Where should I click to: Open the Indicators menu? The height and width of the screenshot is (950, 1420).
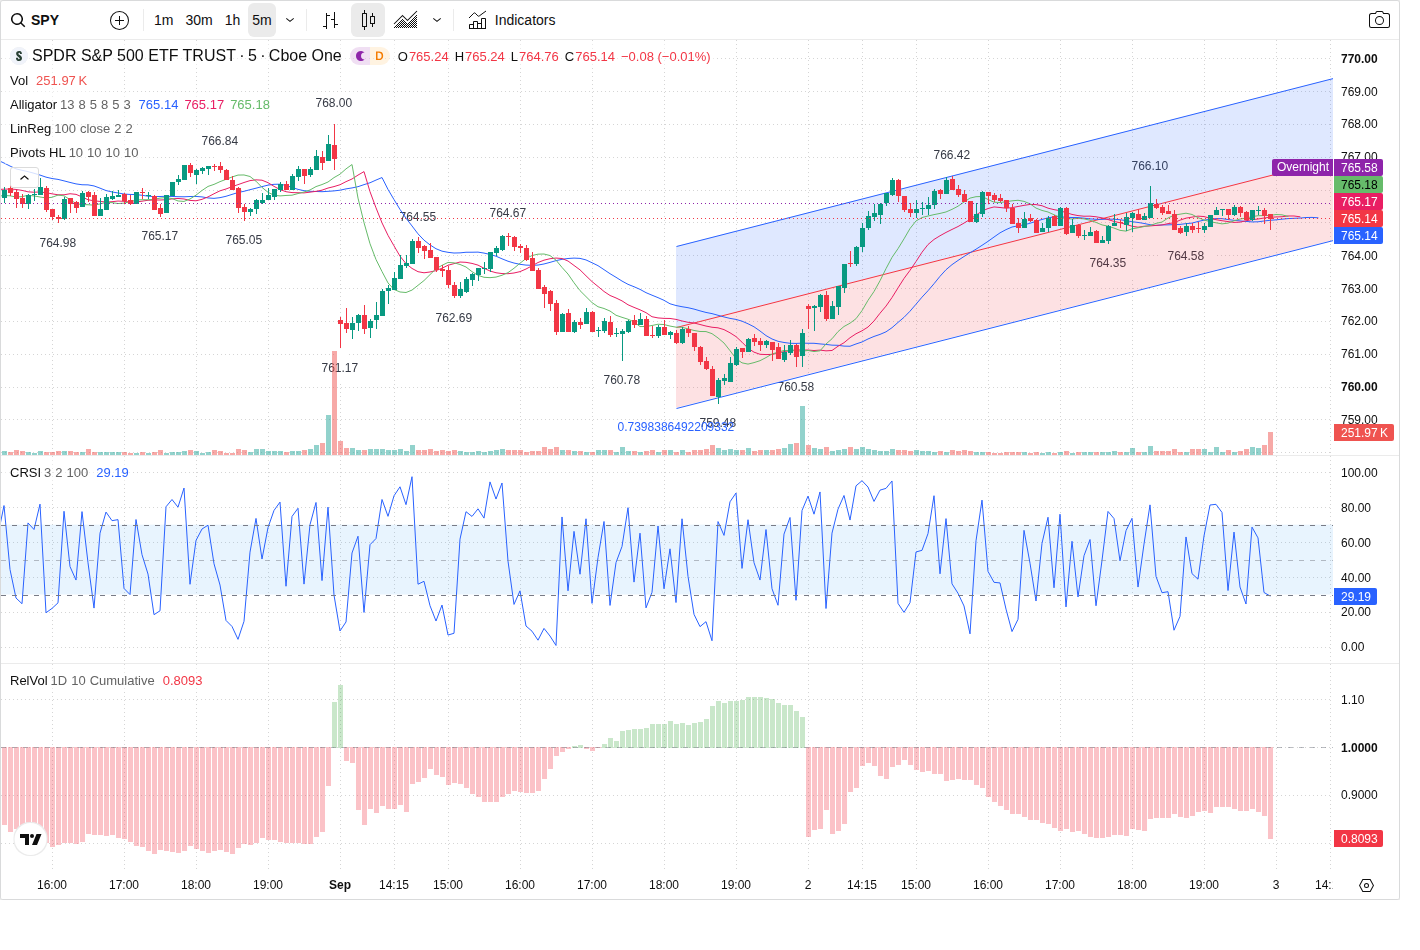click(512, 20)
